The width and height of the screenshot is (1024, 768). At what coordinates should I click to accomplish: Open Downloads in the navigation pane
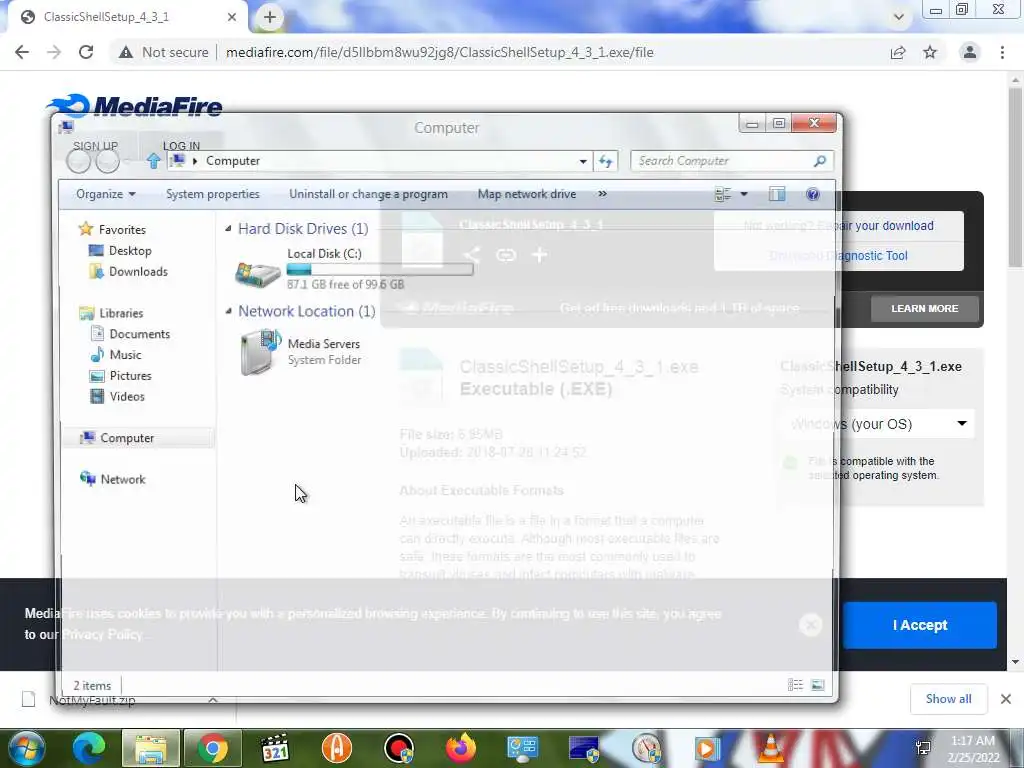coord(138,272)
